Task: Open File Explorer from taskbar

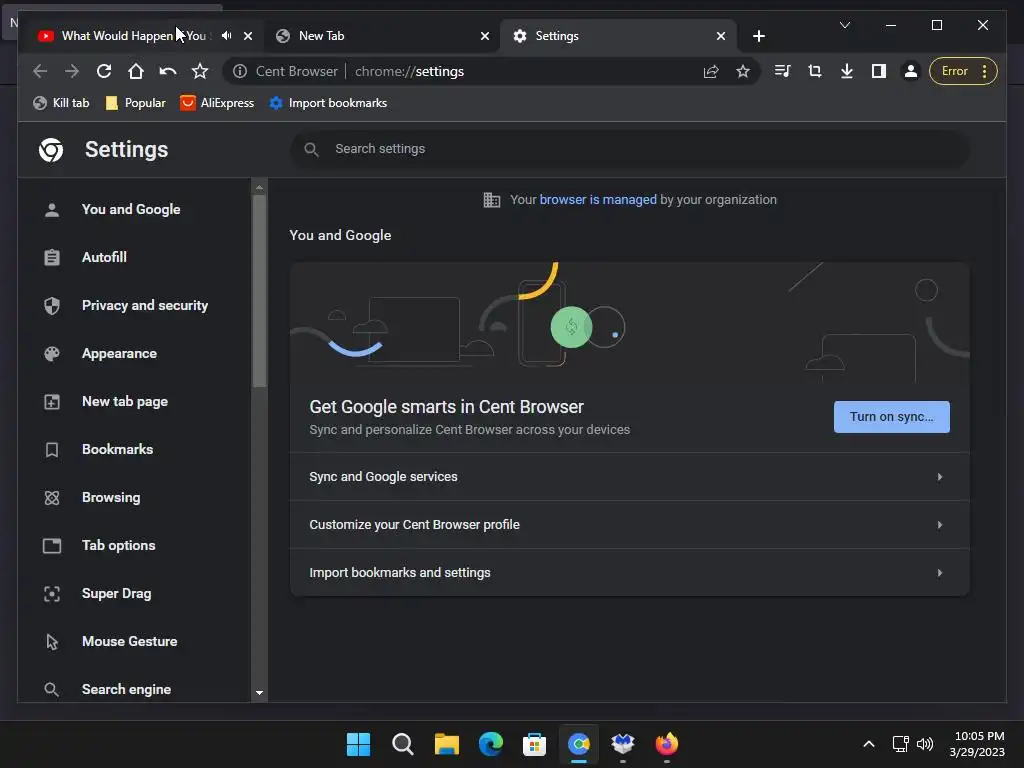Action: coord(447,744)
